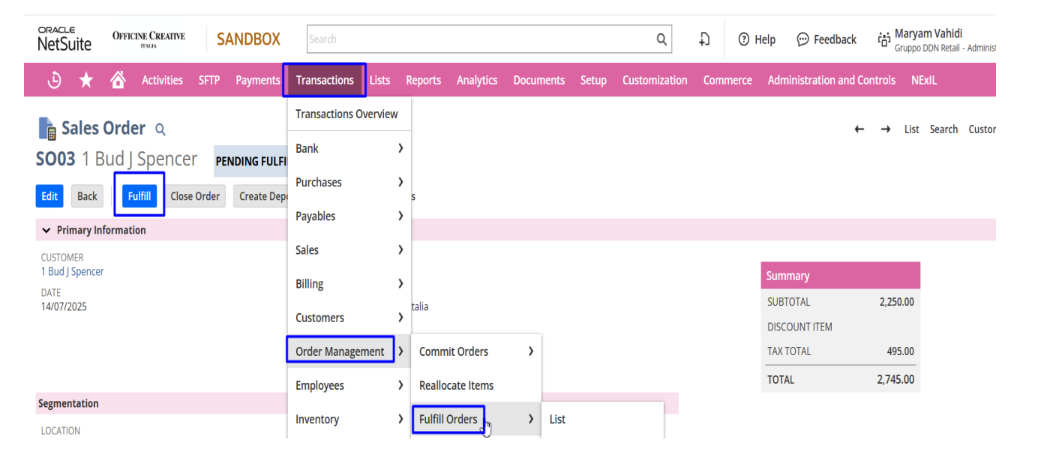Image resolution: width=1044 pixels, height=460 pixels.
Task: Open customer link 1 Bud J Spencer
Action: pyautogui.click(x=72, y=272)
